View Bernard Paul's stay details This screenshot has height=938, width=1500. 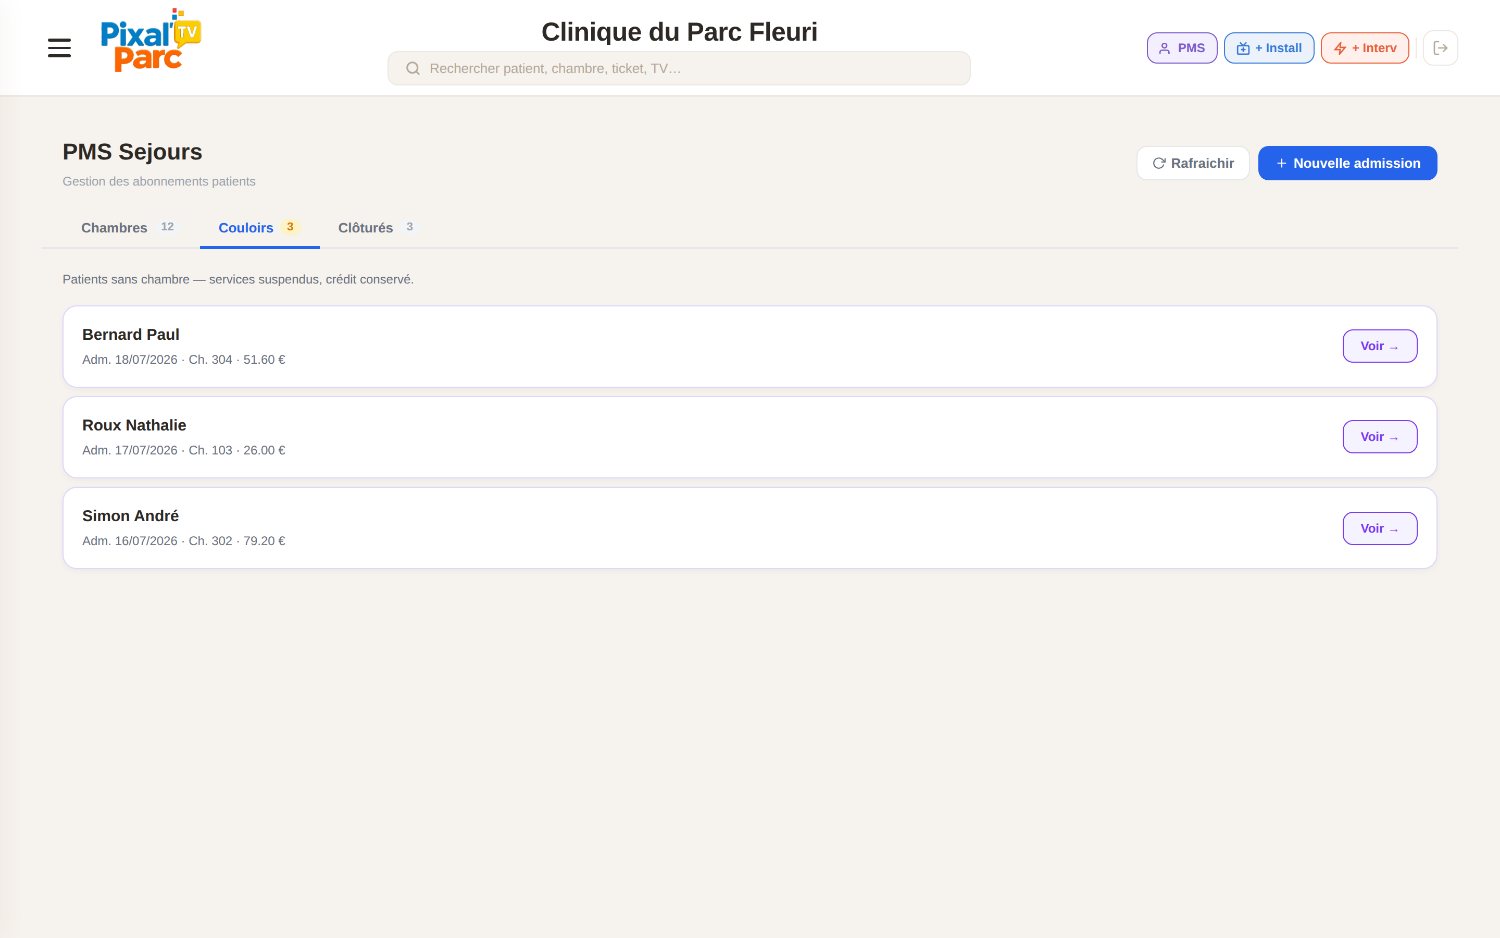pyautogui.click(x=1379, y=346)
